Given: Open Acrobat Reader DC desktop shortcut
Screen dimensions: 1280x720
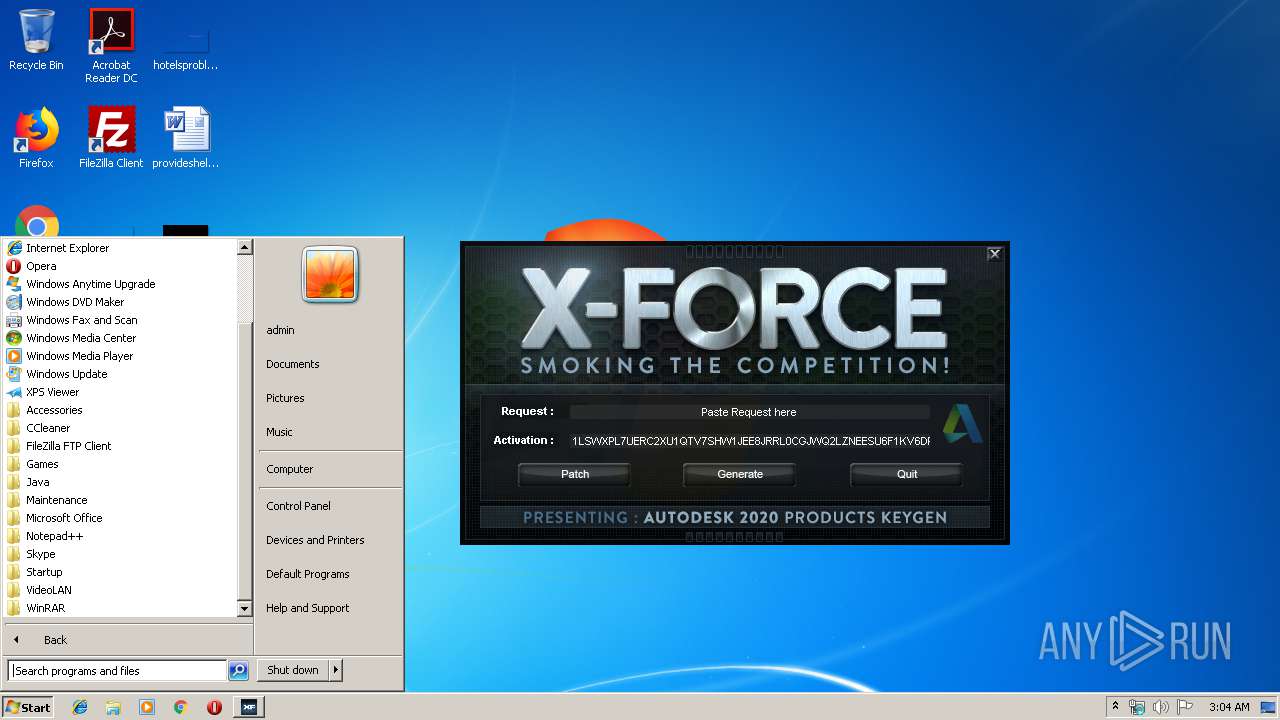Looking at the screenshot, I should click(x=111, y=46).
